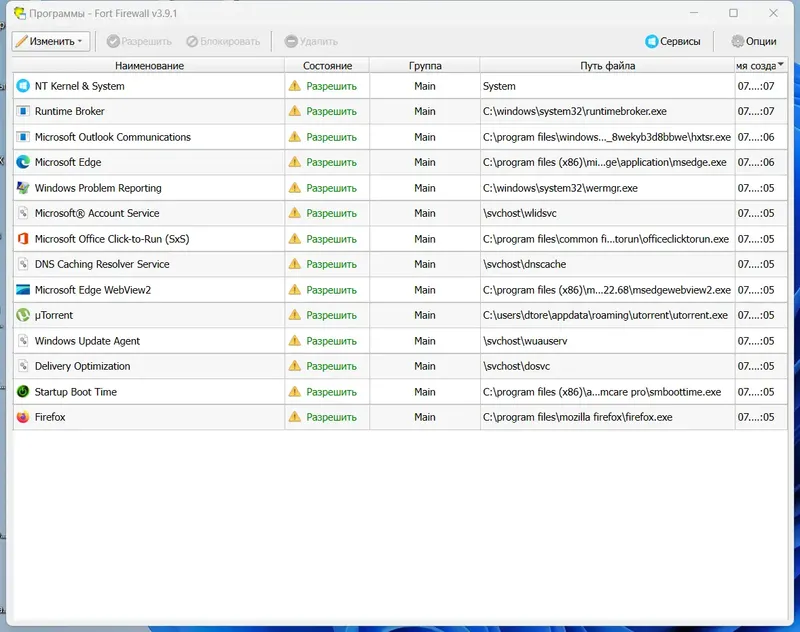Select Microsoft Outlook Communications name

click(x=113, y=137)
